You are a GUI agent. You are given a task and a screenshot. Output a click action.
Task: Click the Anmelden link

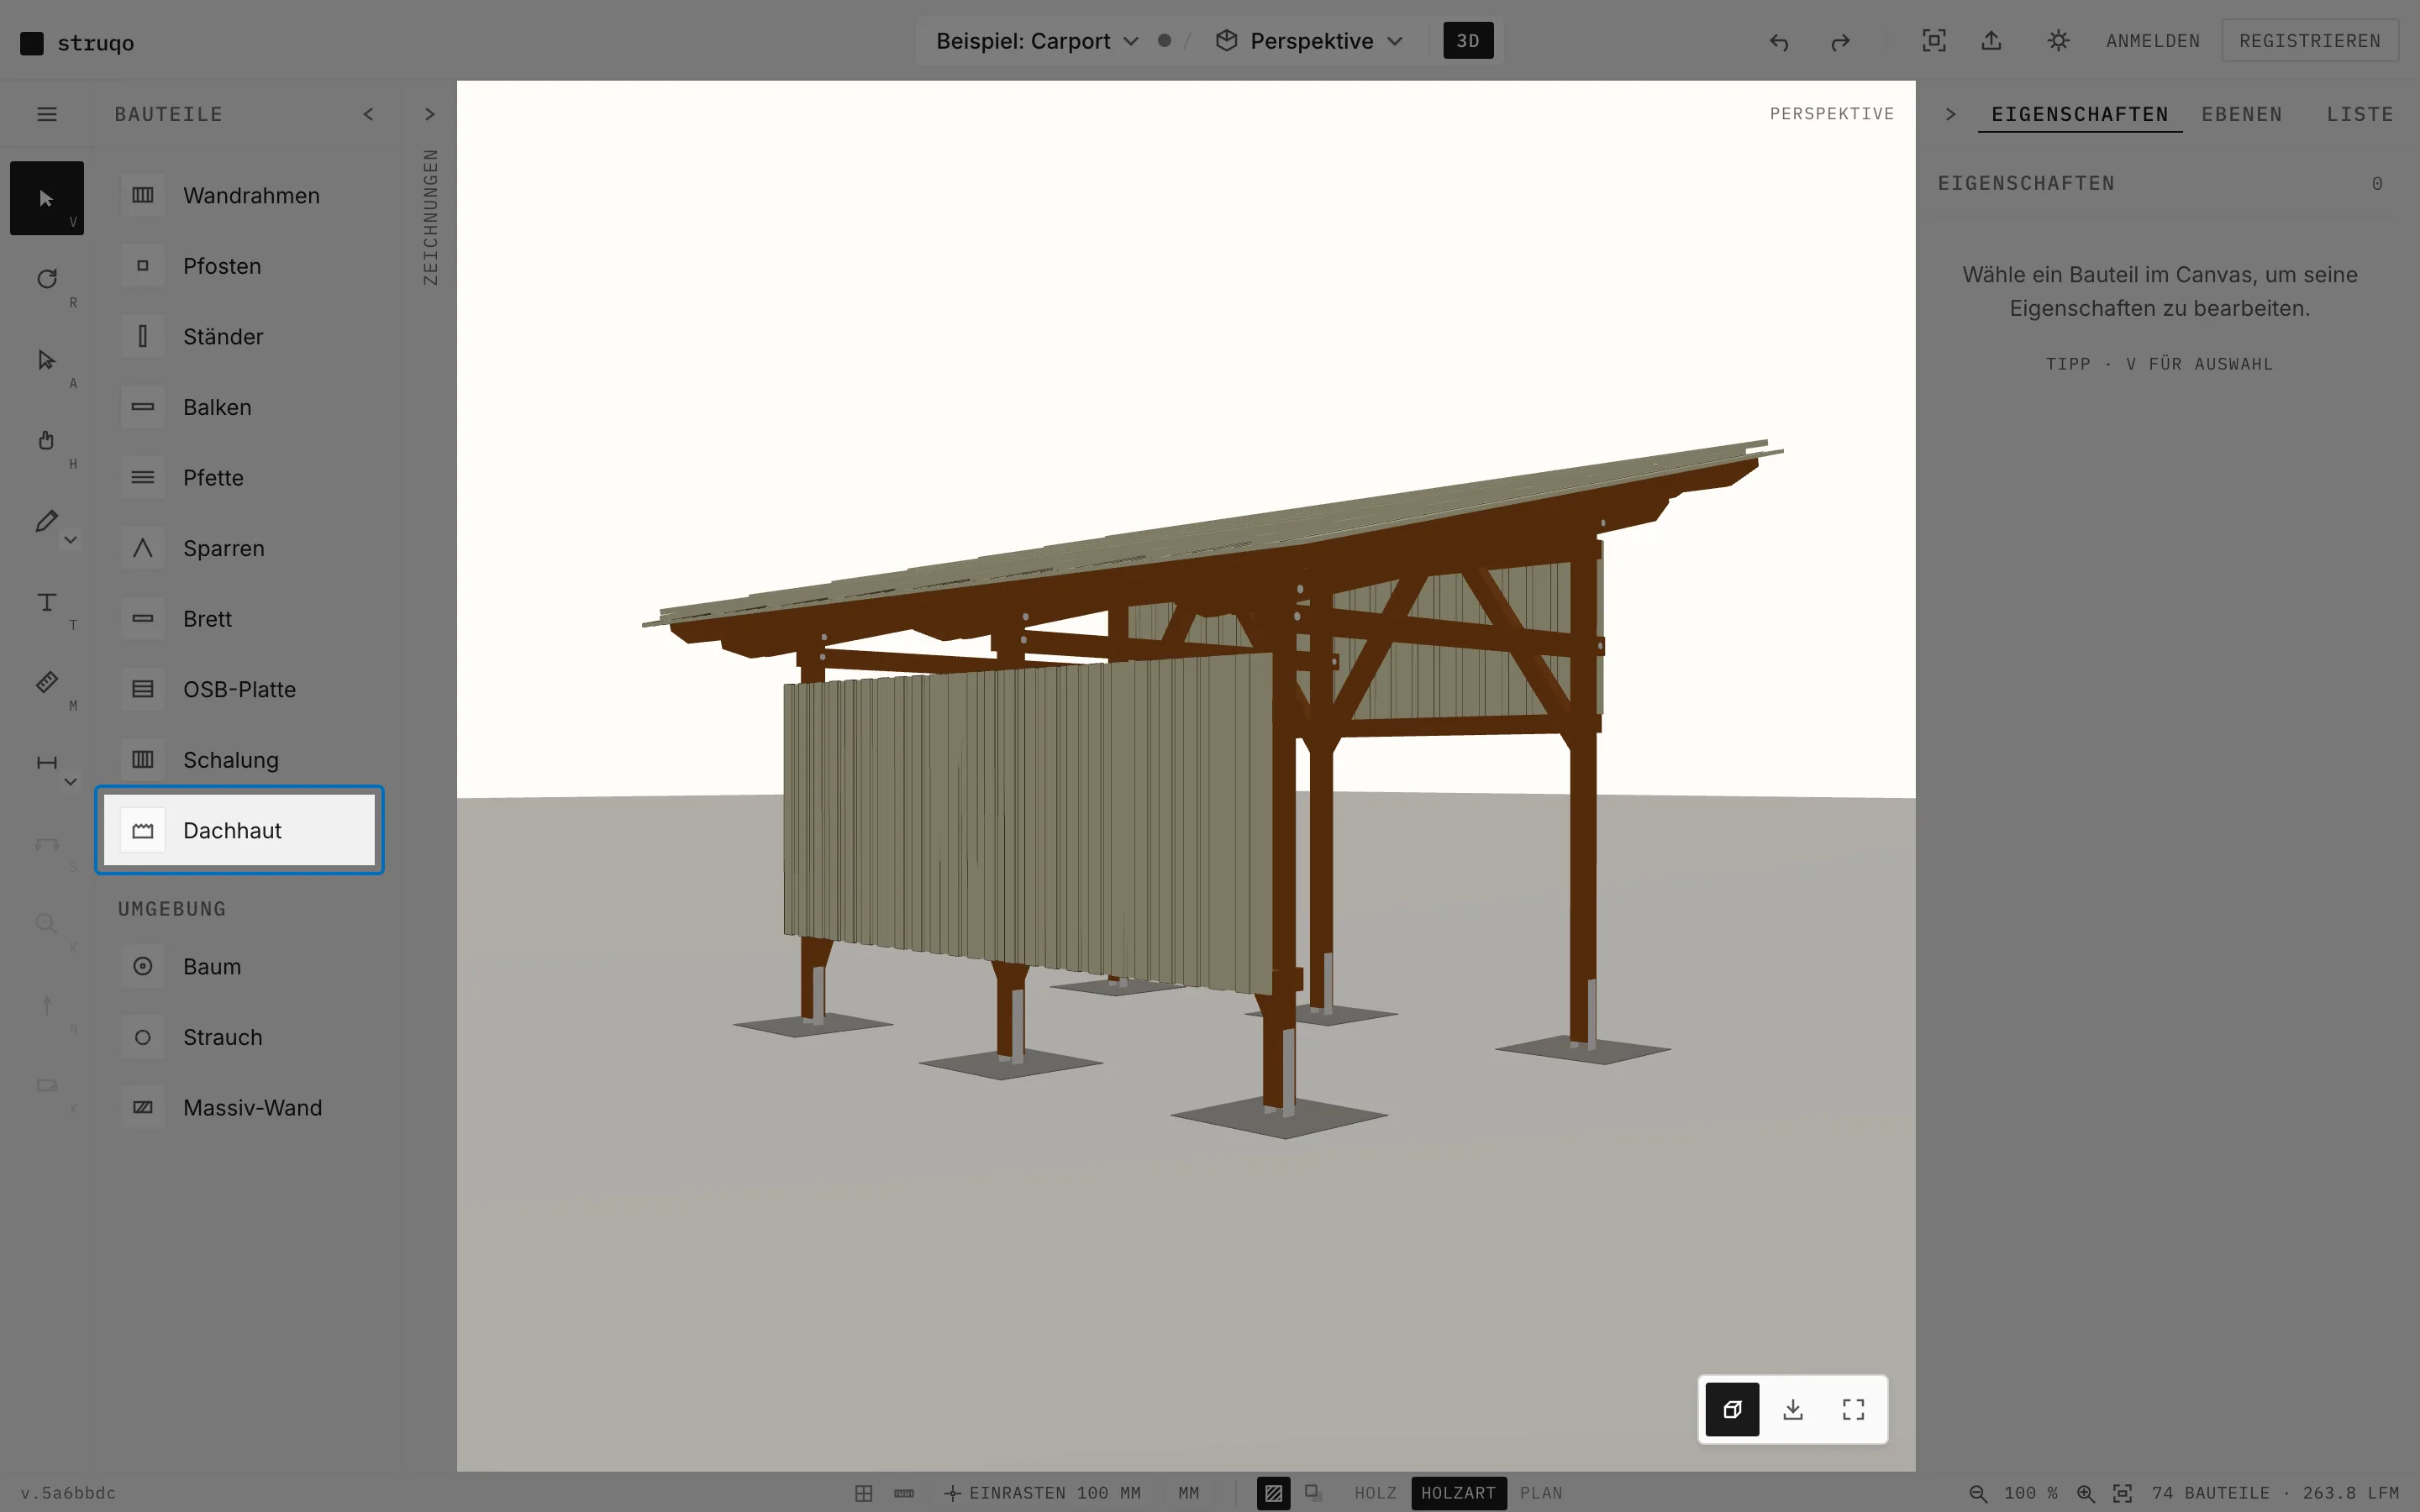pos(2153,41)
